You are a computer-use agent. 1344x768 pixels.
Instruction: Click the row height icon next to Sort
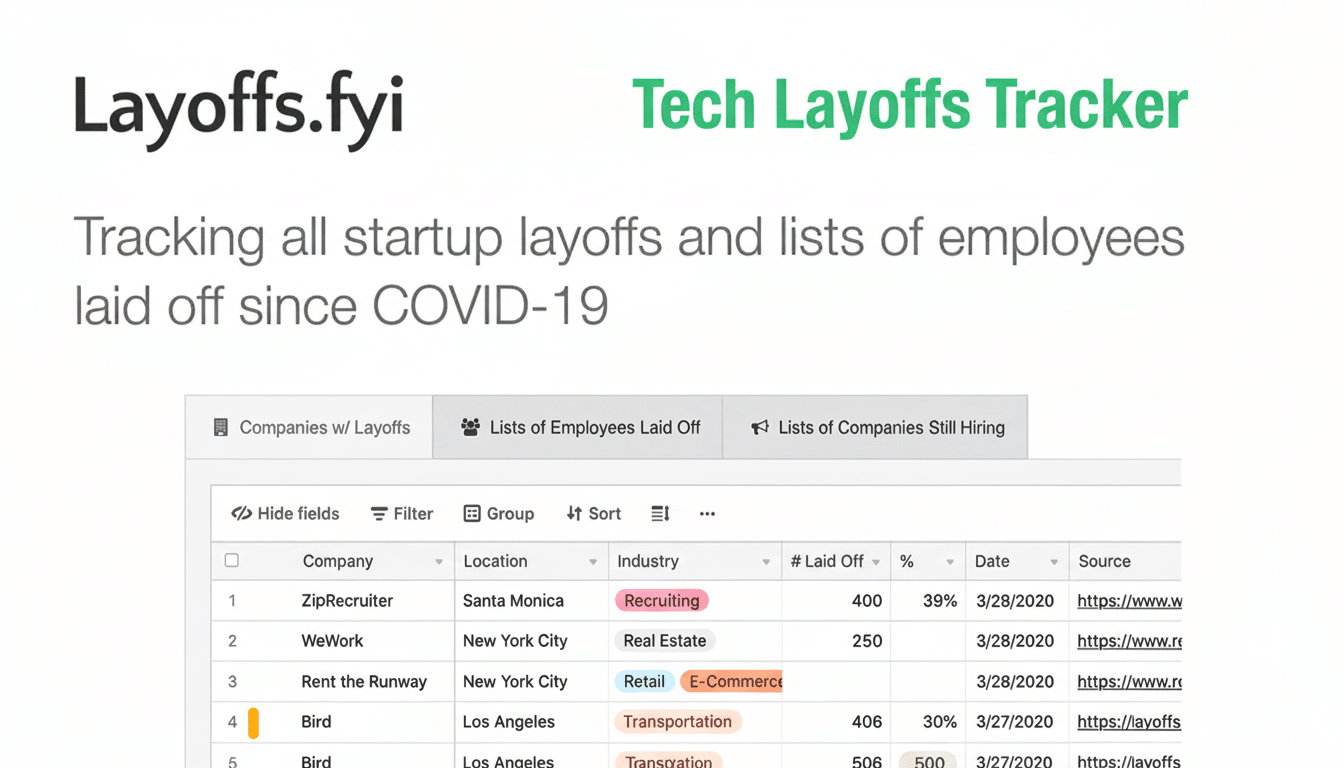click(x=659, y=513)
